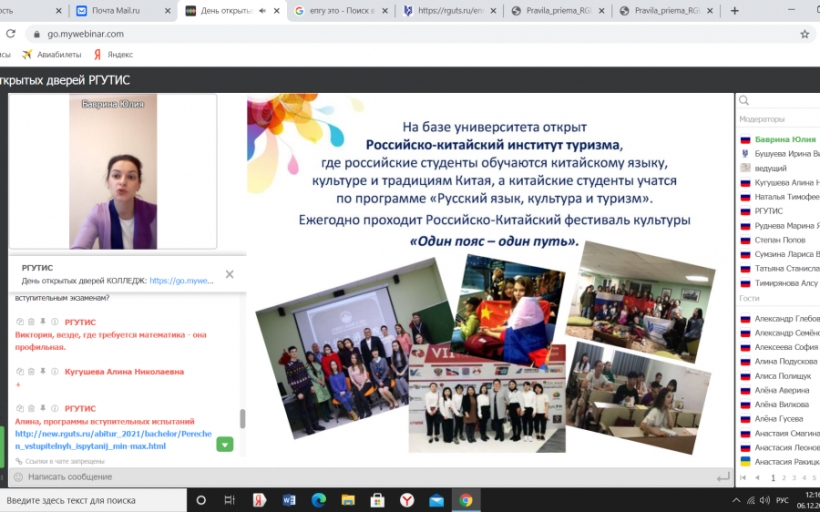
Task: Click Windows taskbar search box
Action: click(x=93, y=500)
